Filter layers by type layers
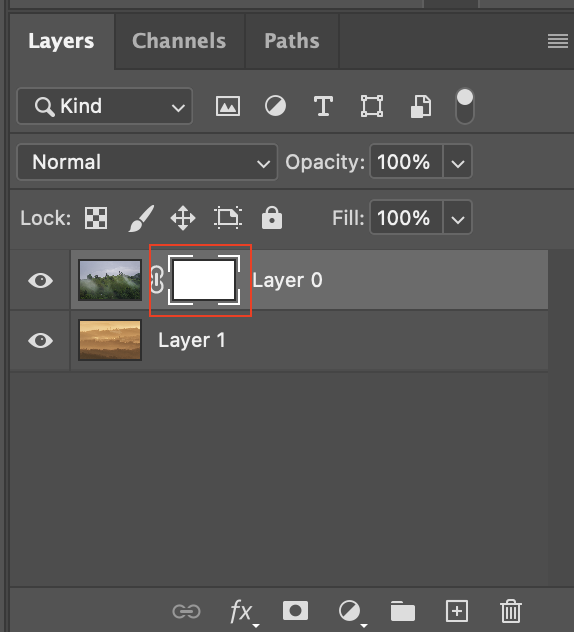Screen dimensions: 574x632 click(x=323, y=106)
